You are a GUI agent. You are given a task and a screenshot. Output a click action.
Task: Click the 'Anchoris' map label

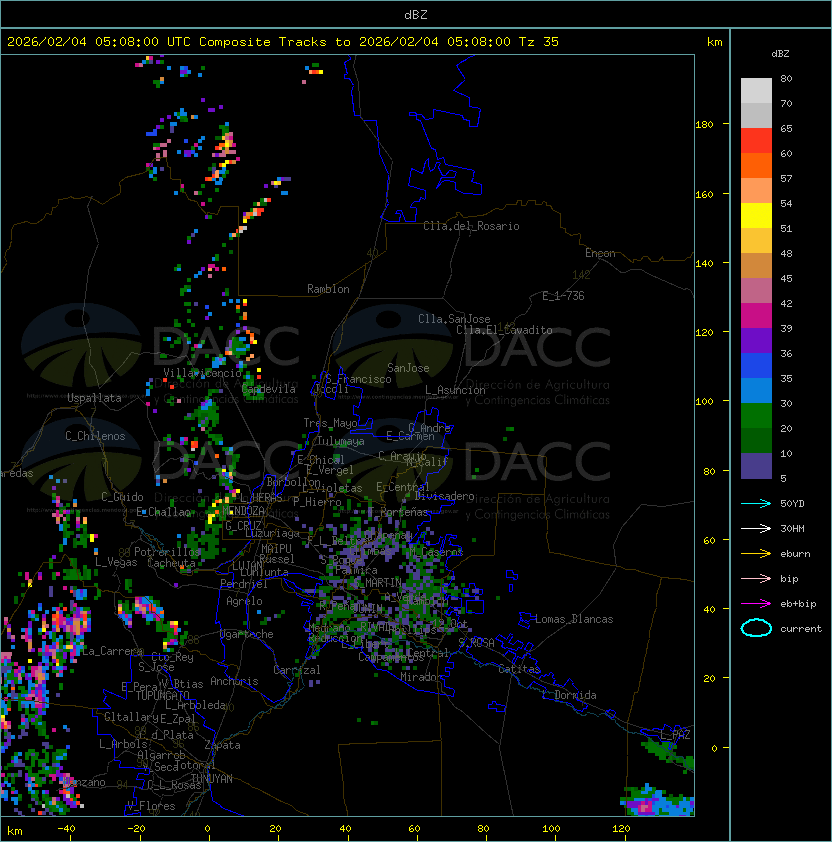pos(234,681)
